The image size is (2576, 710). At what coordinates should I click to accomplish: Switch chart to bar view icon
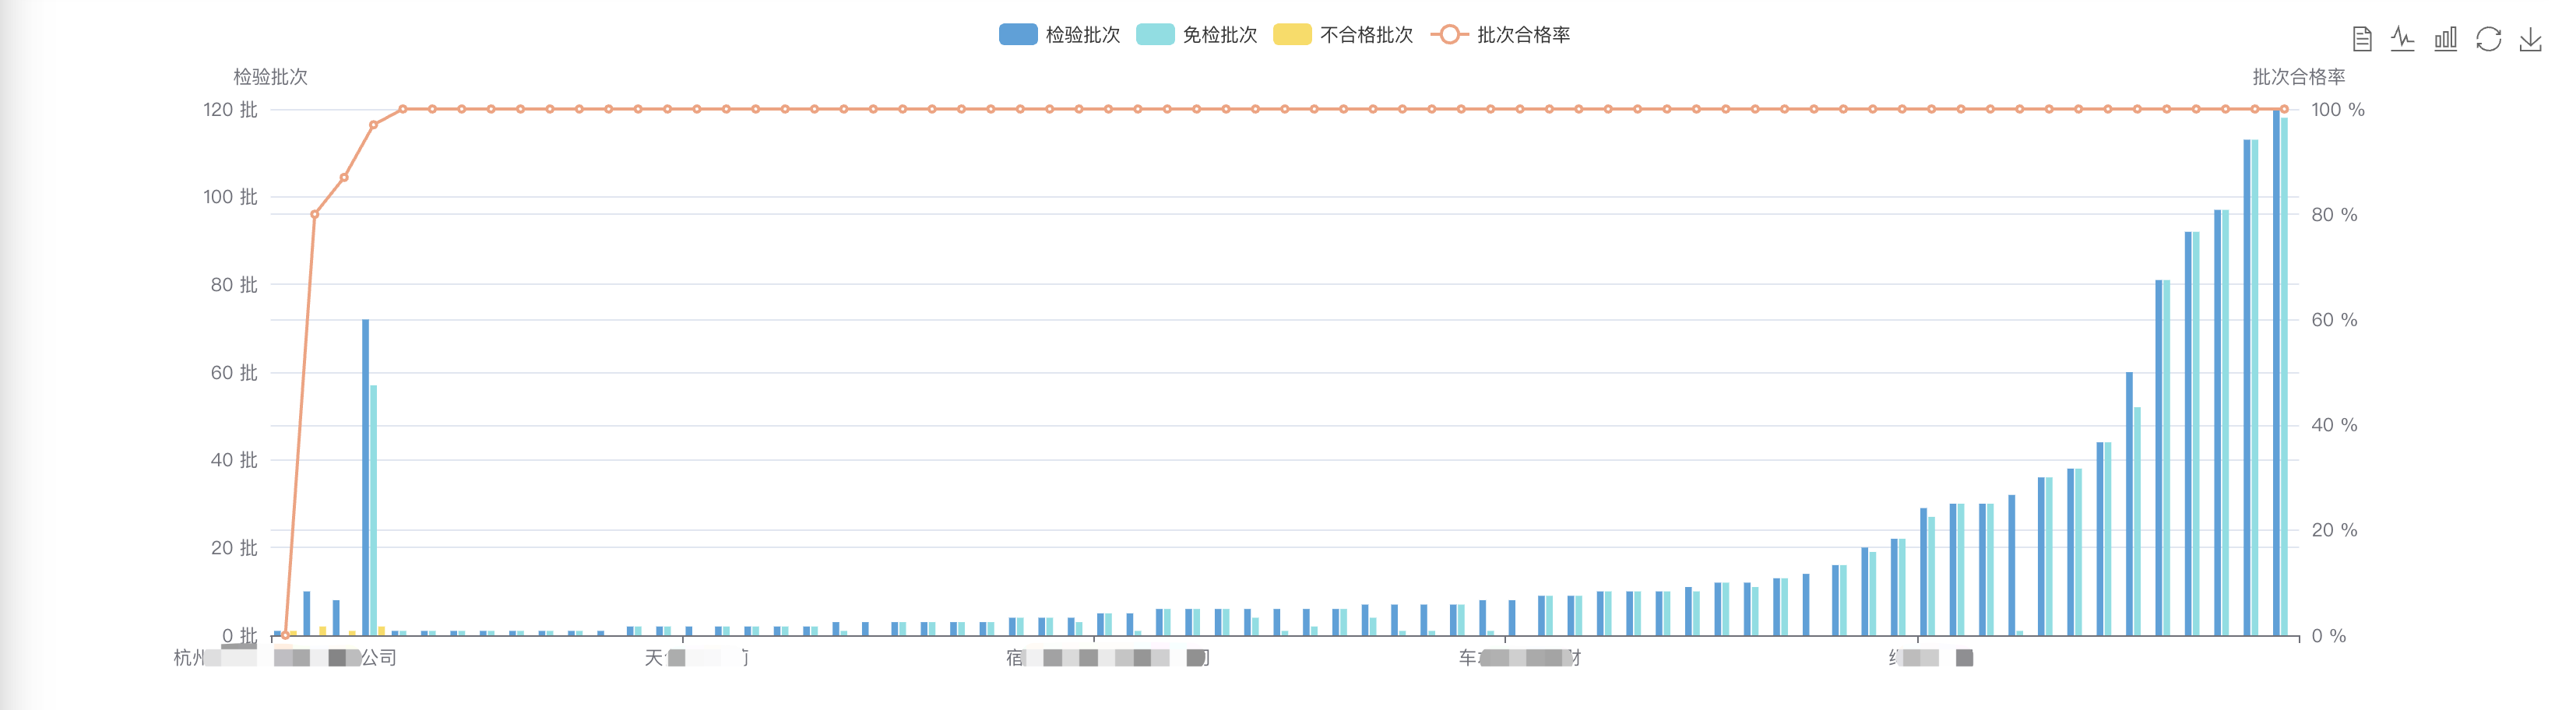(x=2445, y=39)
